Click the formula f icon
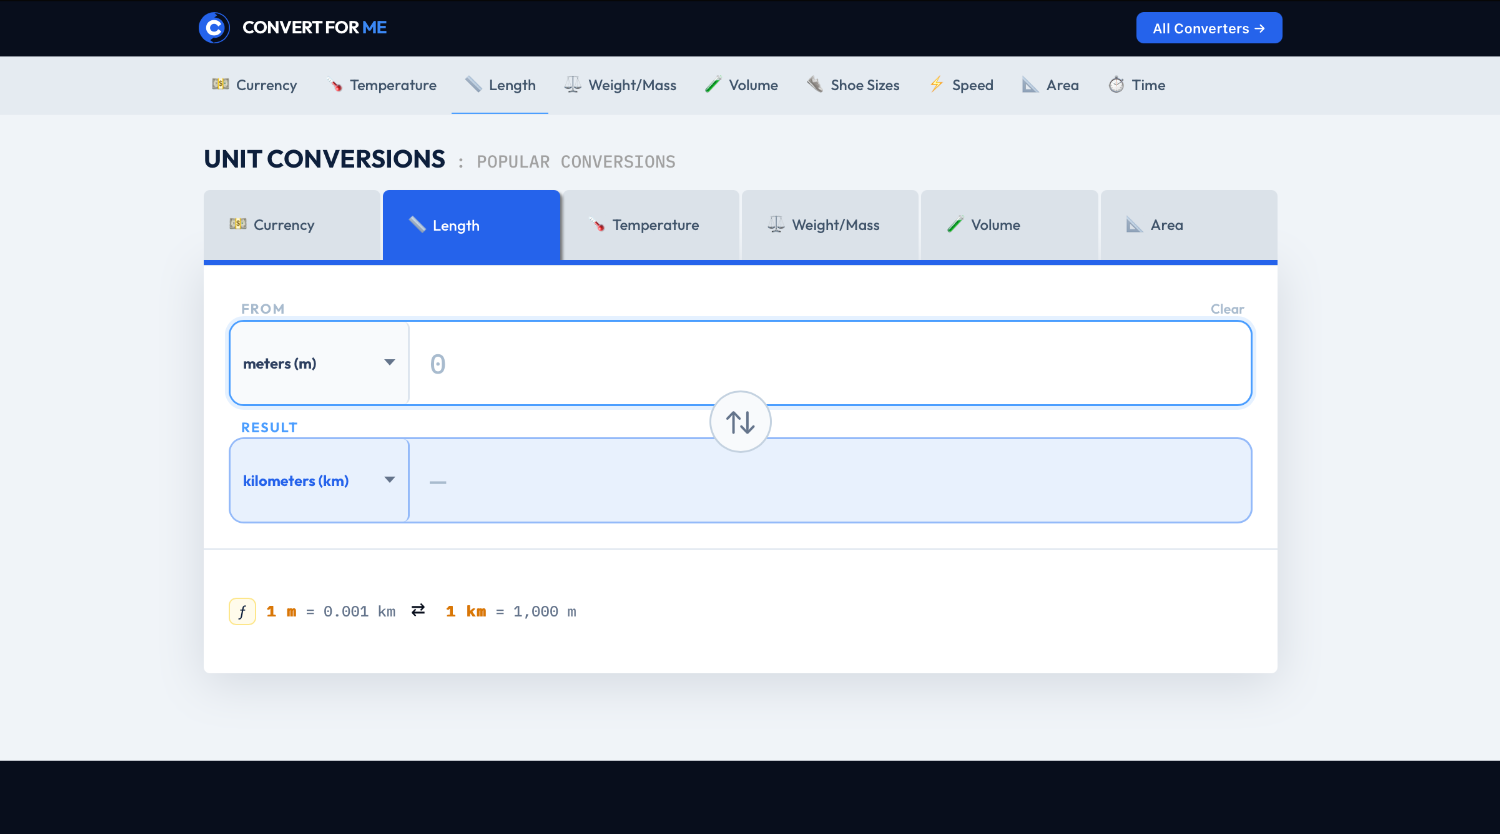This screenshot has height=834, width=1500. click(242, 611)
